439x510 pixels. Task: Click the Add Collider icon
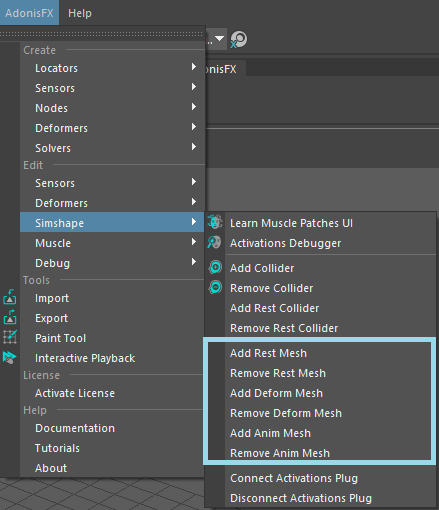click(215, 267)
